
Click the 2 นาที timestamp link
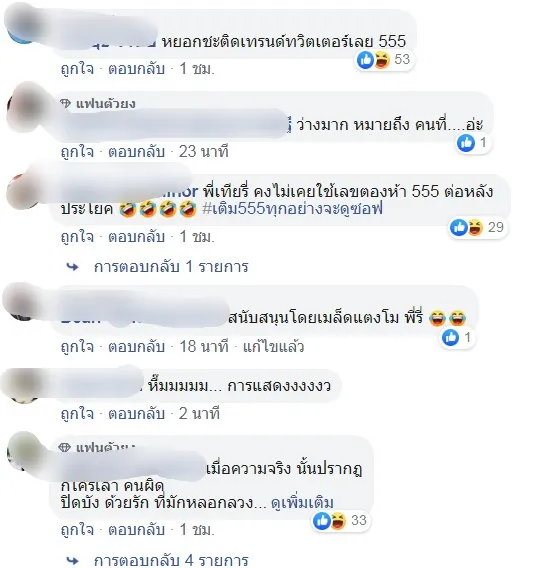click(x=199, y=413)
